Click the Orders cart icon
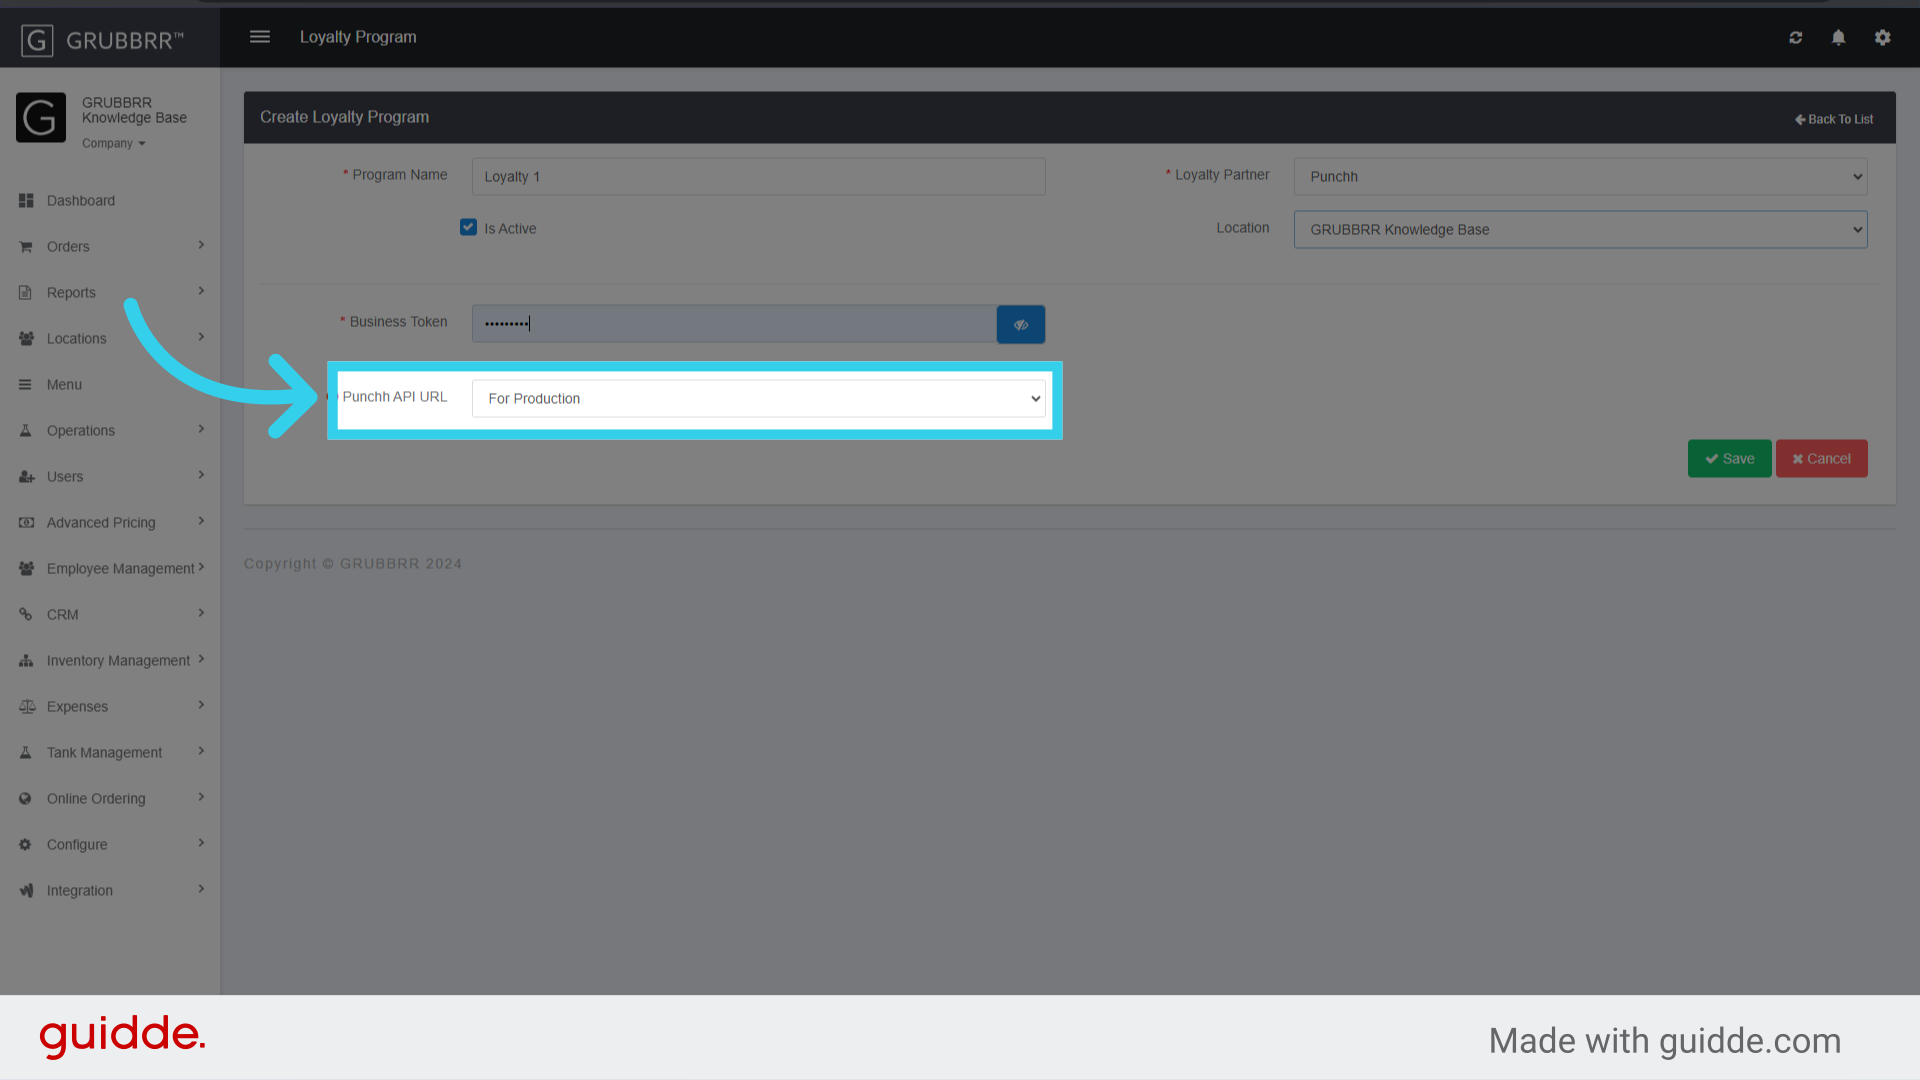This screenshot has width=1920, height=1080. point(26,247)
